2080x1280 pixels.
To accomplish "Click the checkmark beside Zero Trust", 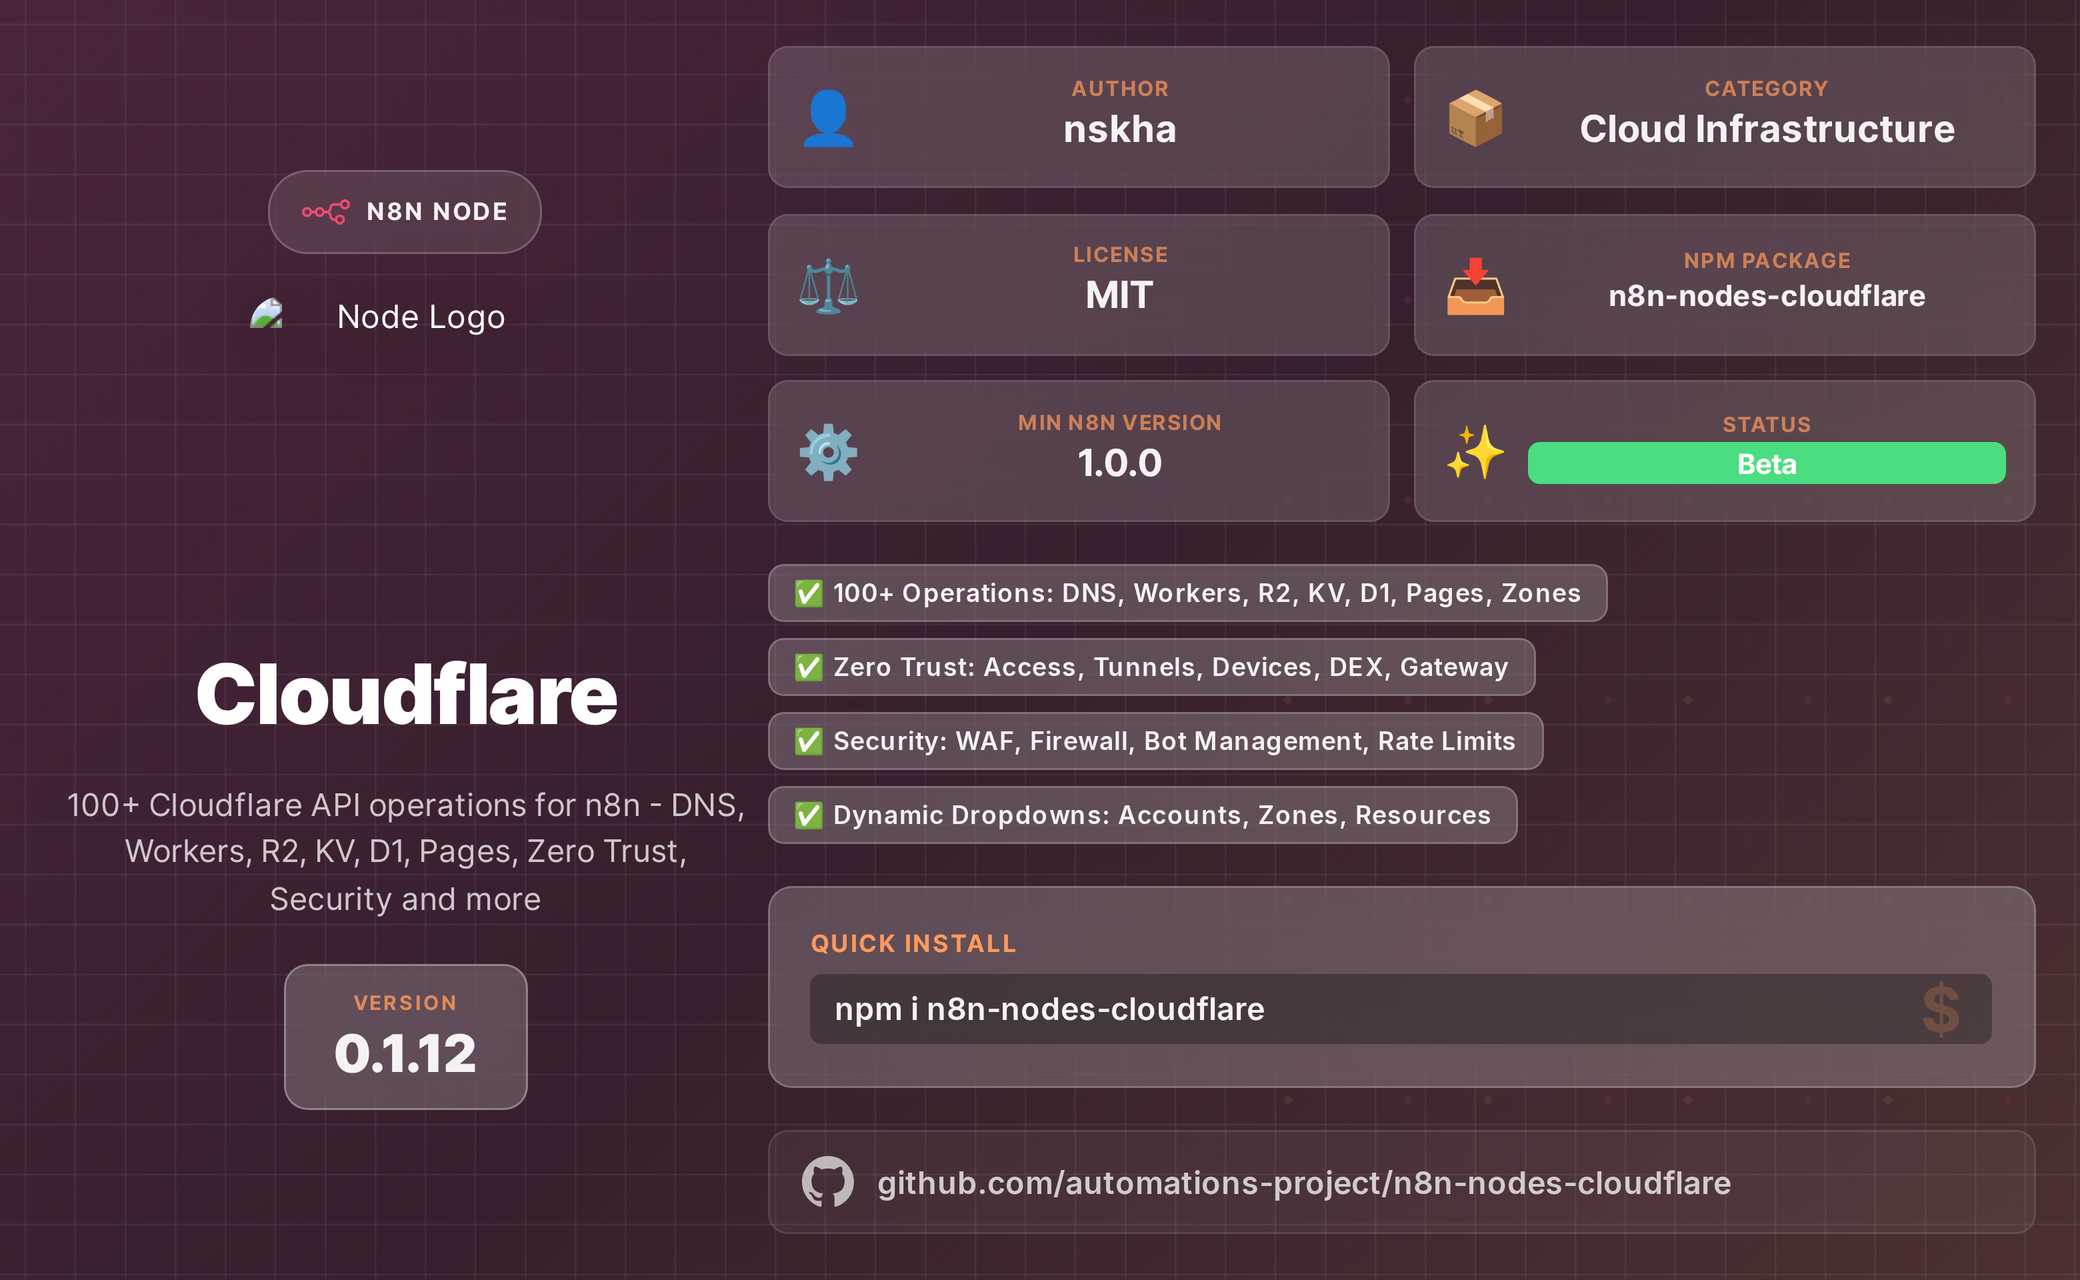I will [x=808, y=667].
